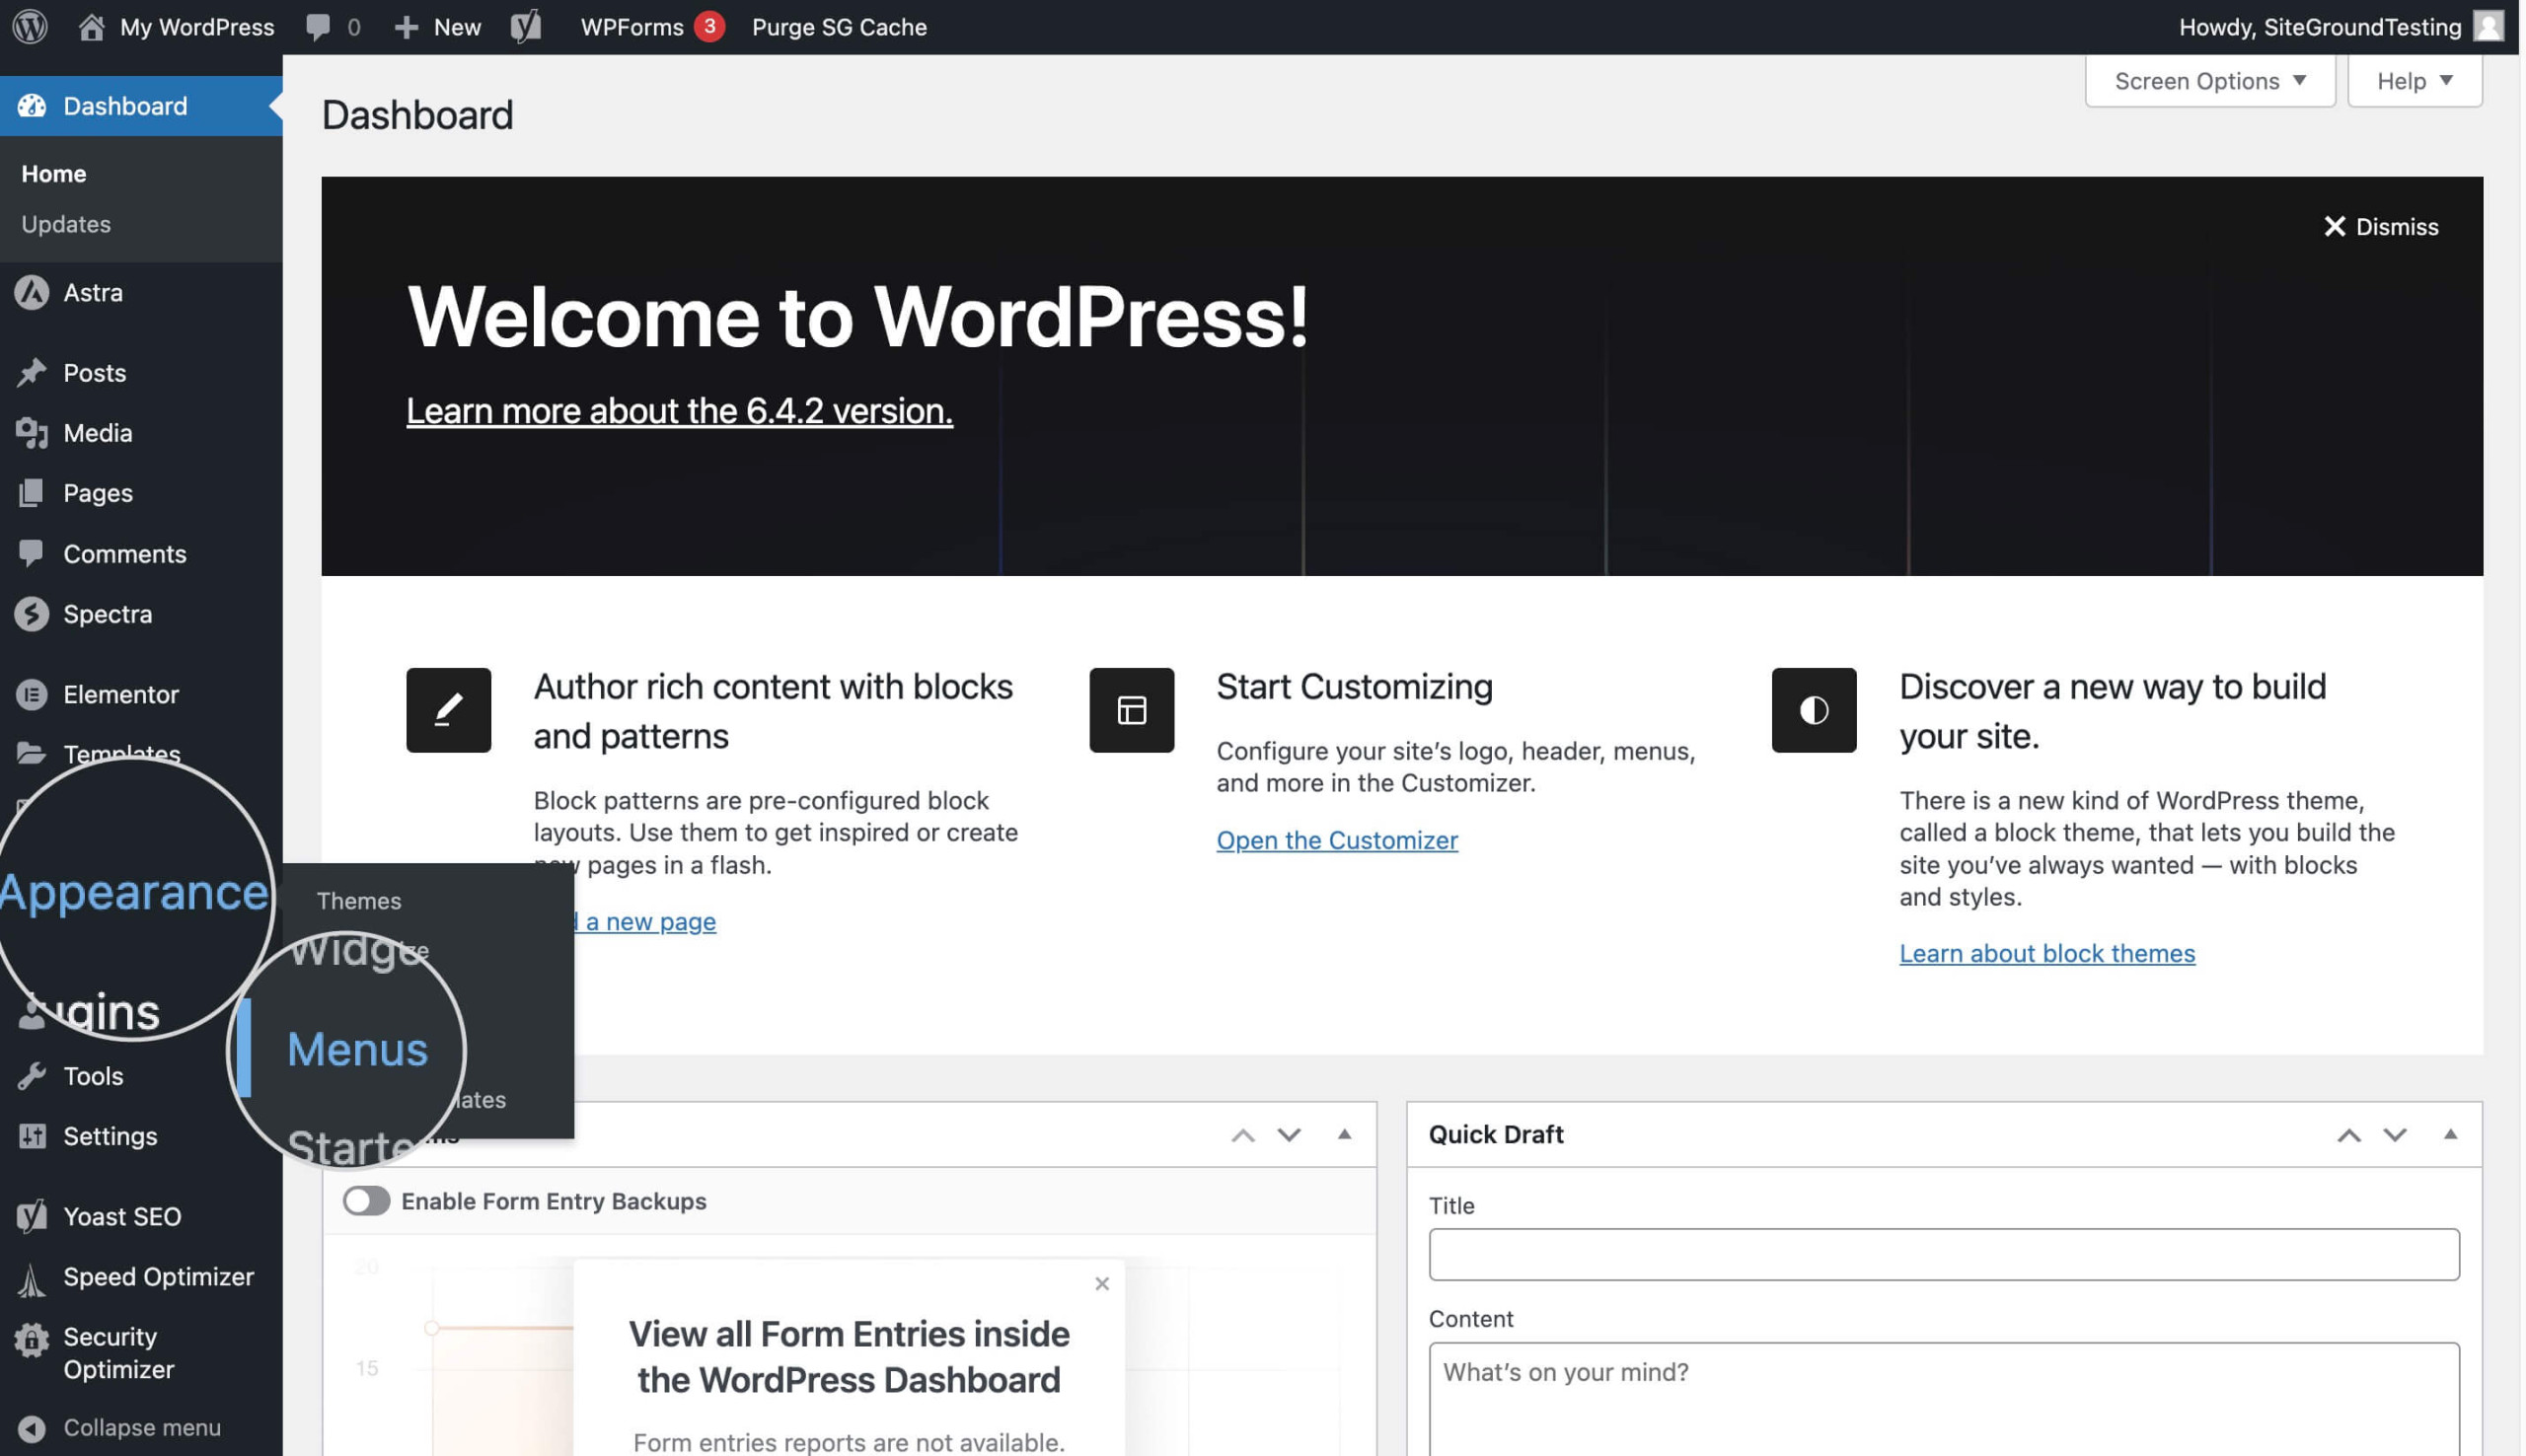Click the WPForms red notification badge
Image resolution: width=2526 pixels, height=1456 pixels.
tap(710, 26)
